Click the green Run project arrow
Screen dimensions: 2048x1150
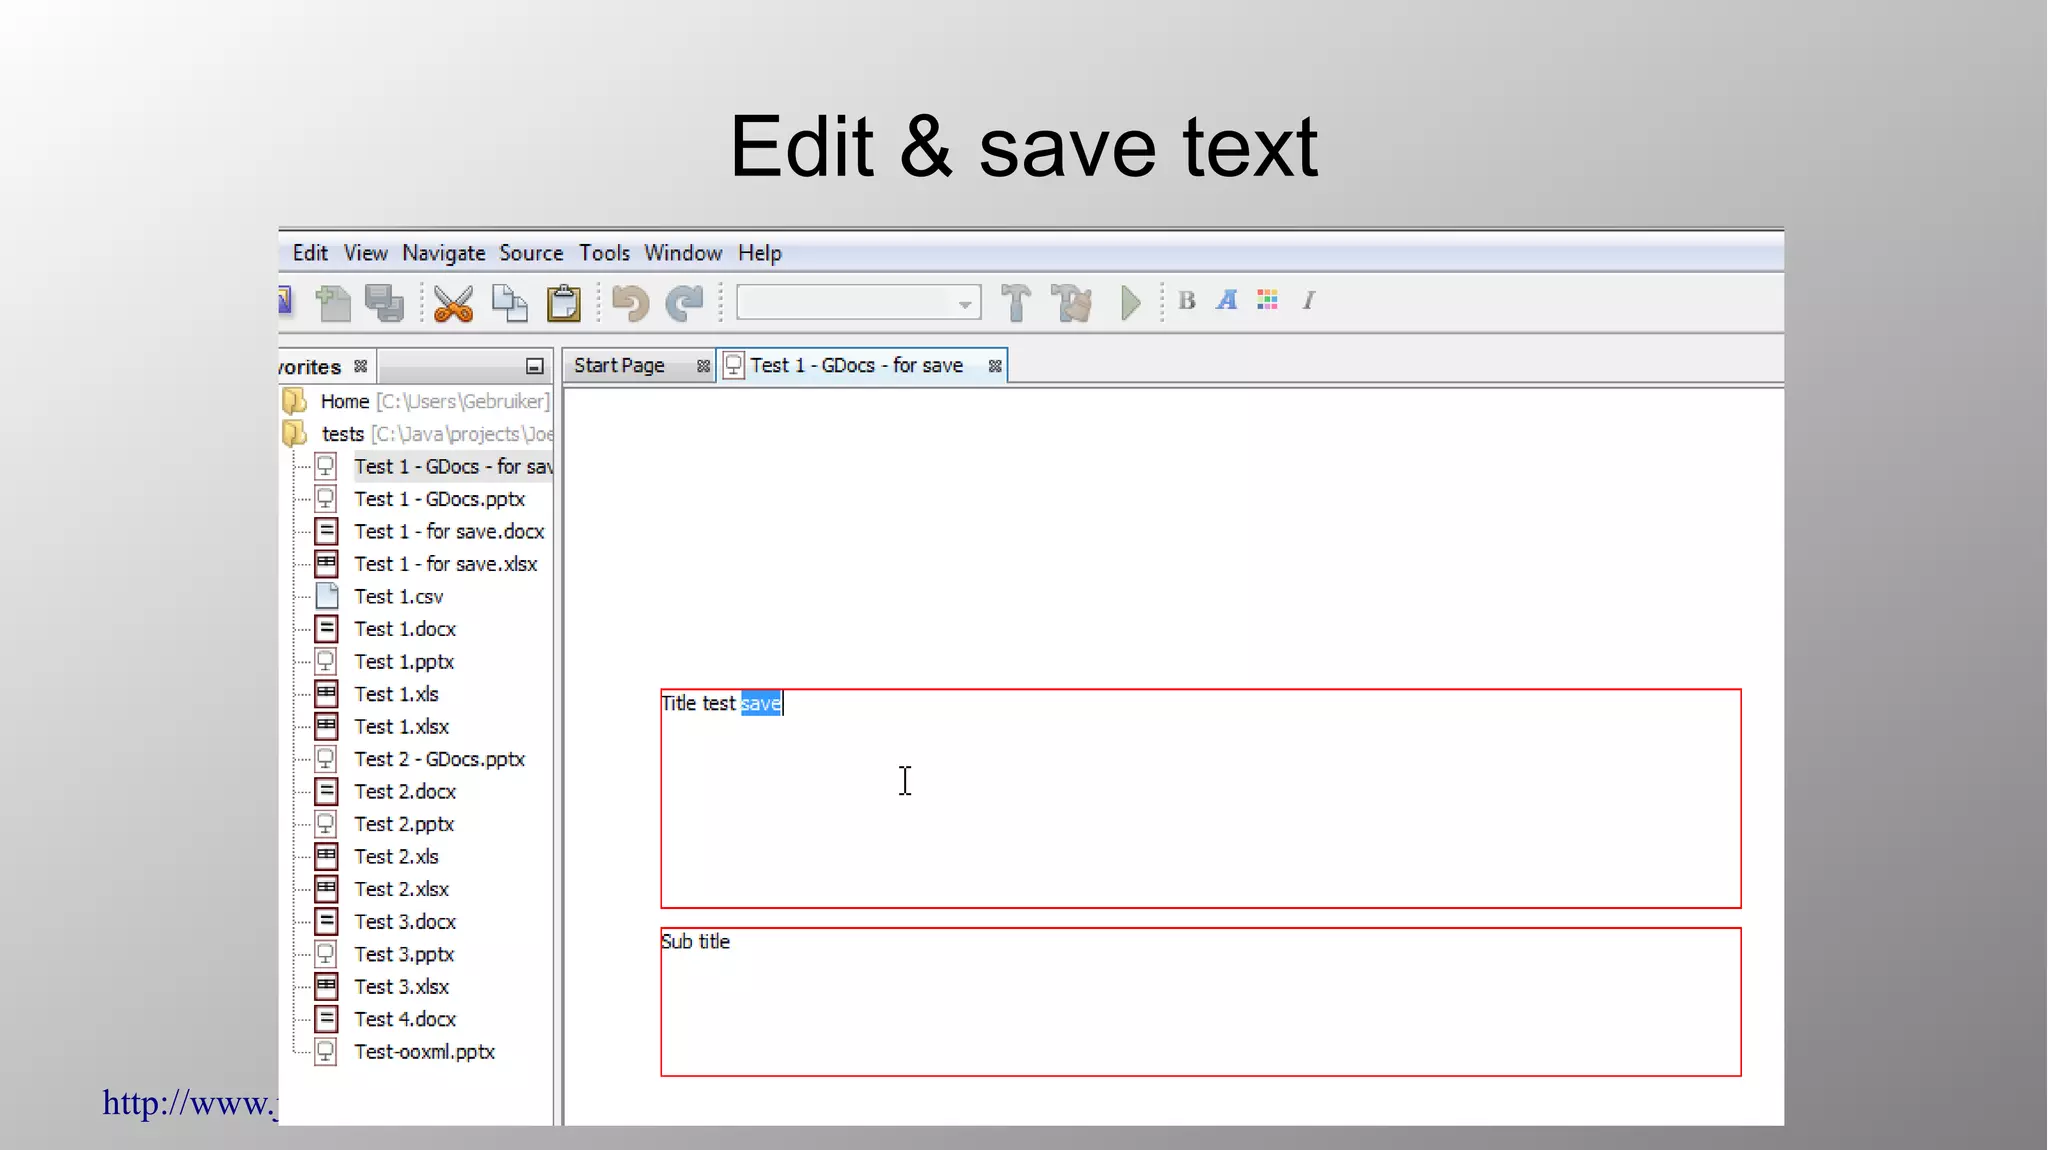(1130, 303)
